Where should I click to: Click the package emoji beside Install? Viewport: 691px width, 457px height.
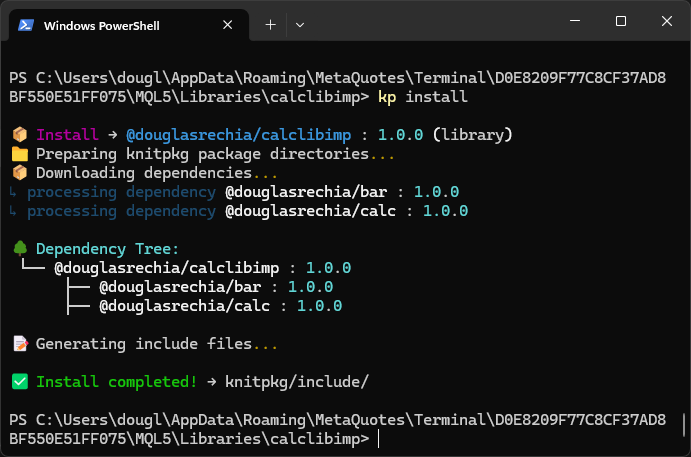click(18, 134)
